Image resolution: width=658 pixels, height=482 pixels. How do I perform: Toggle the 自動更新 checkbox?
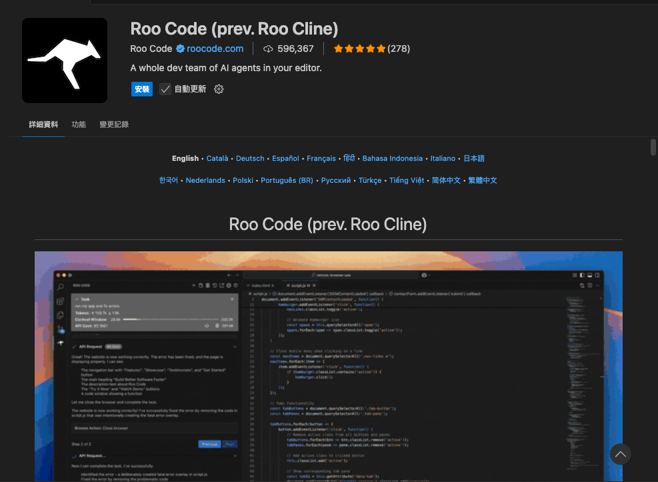pos(165,89)
